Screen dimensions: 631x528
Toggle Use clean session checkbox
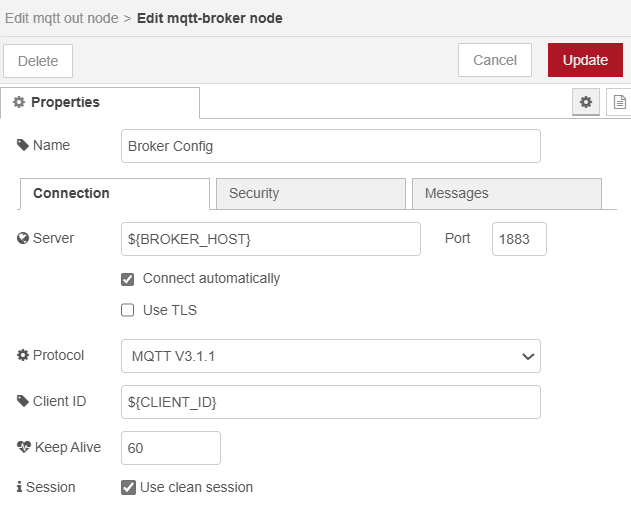pos(128,487)
